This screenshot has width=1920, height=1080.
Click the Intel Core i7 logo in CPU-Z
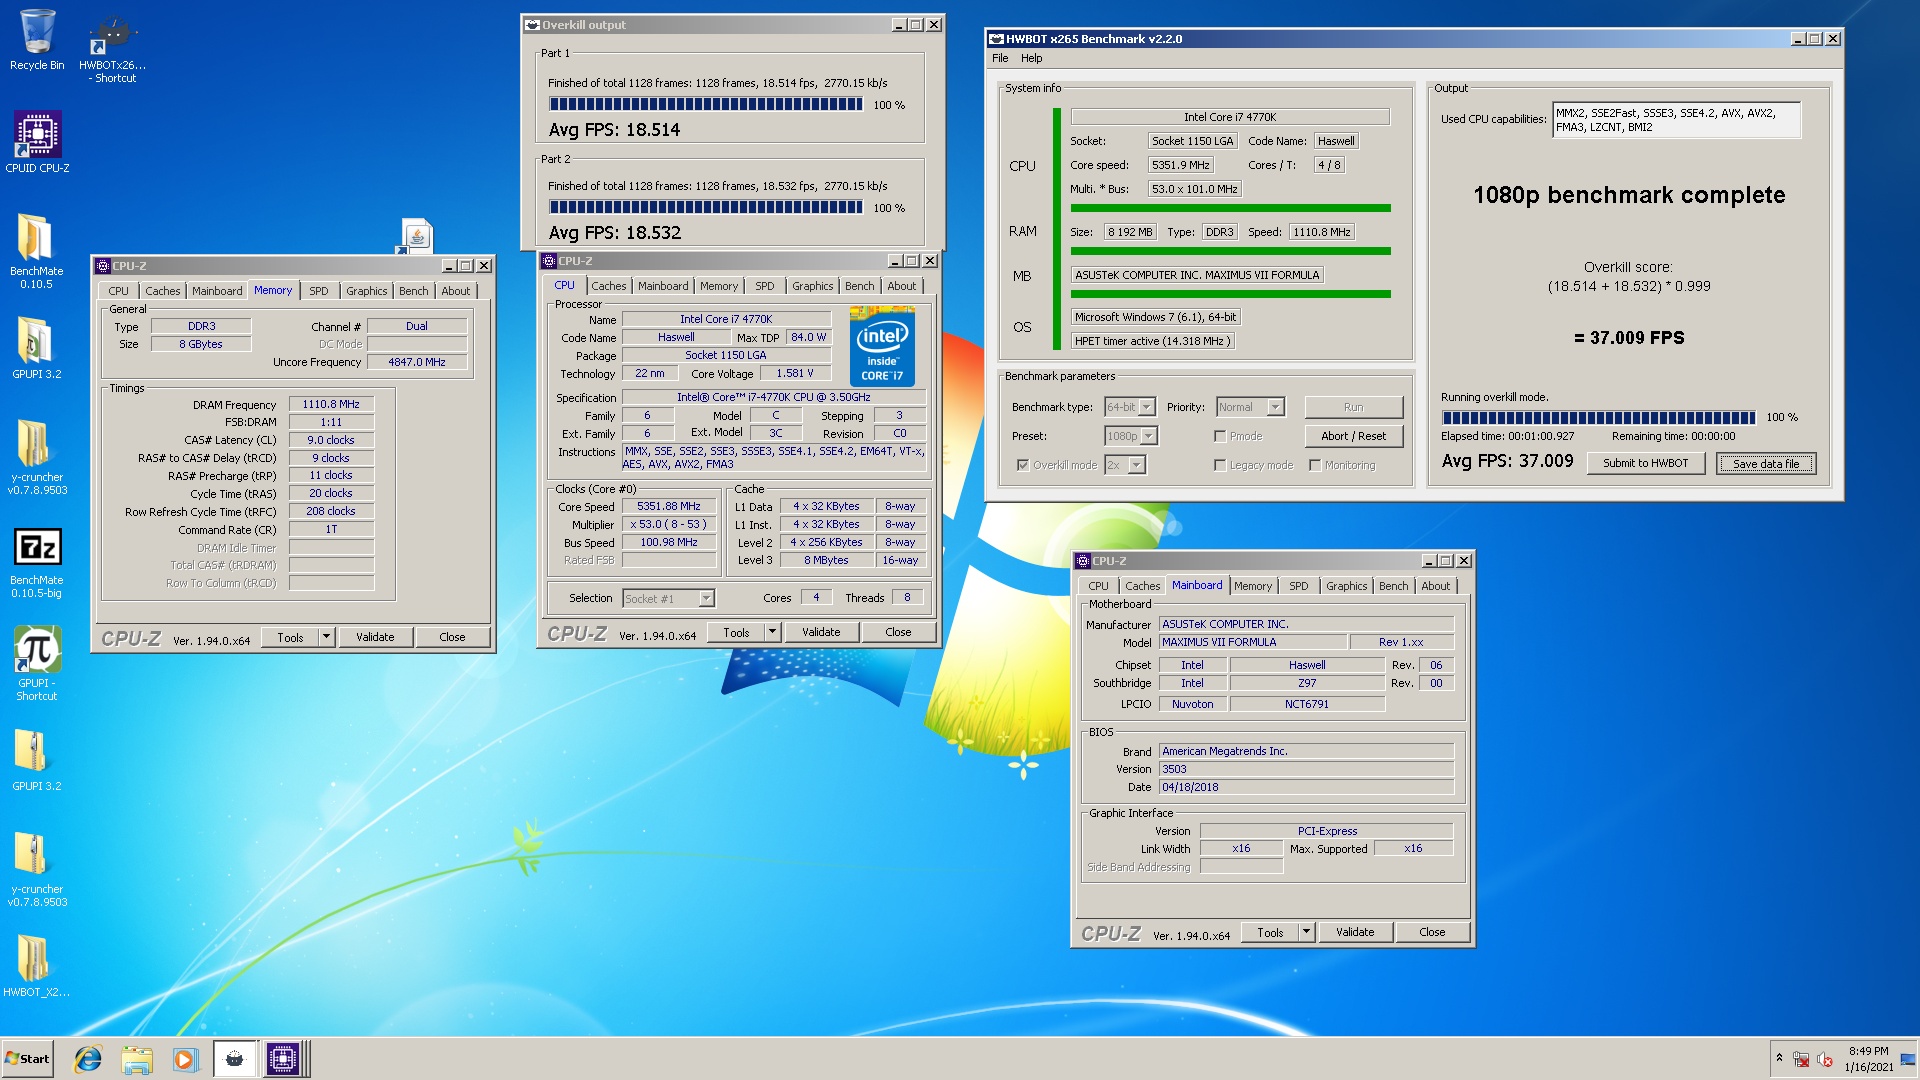pyautogui.click(x=882, y=347)
